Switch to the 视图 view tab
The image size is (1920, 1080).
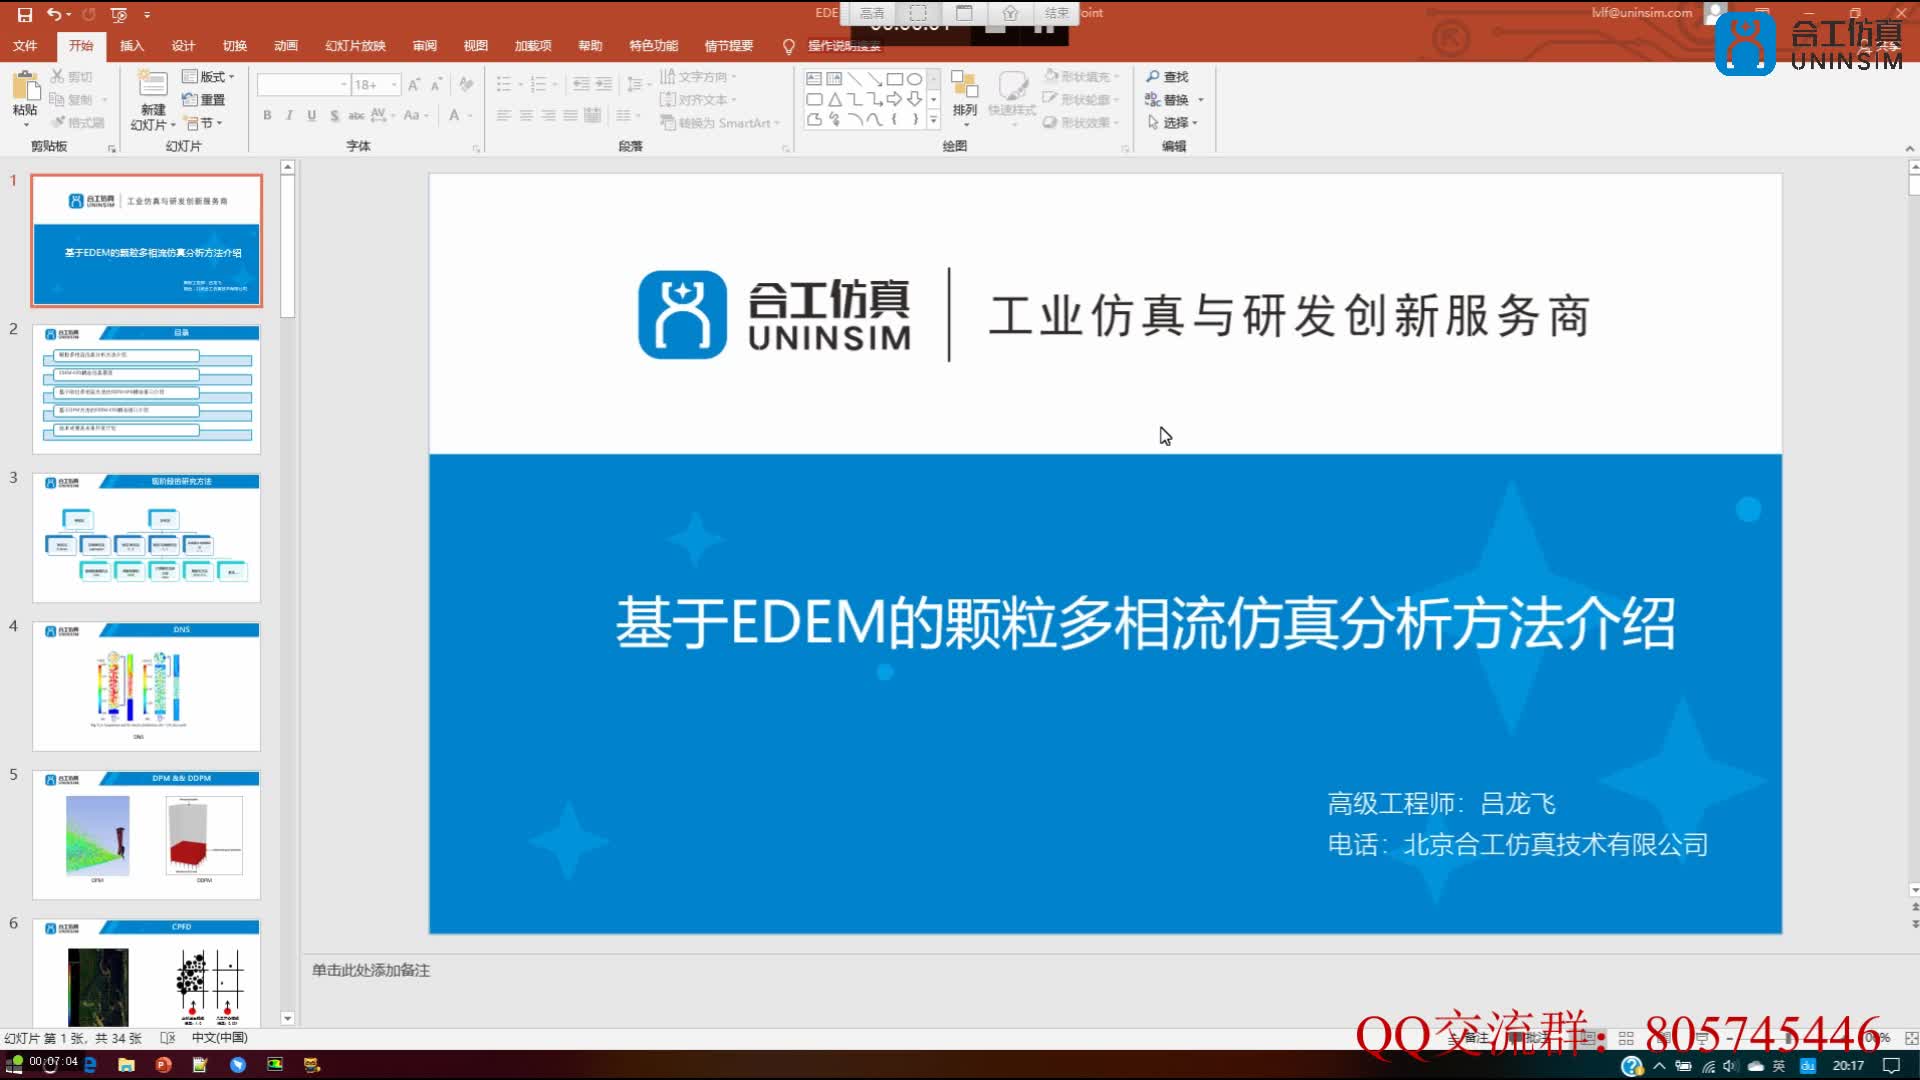[476, 46]
